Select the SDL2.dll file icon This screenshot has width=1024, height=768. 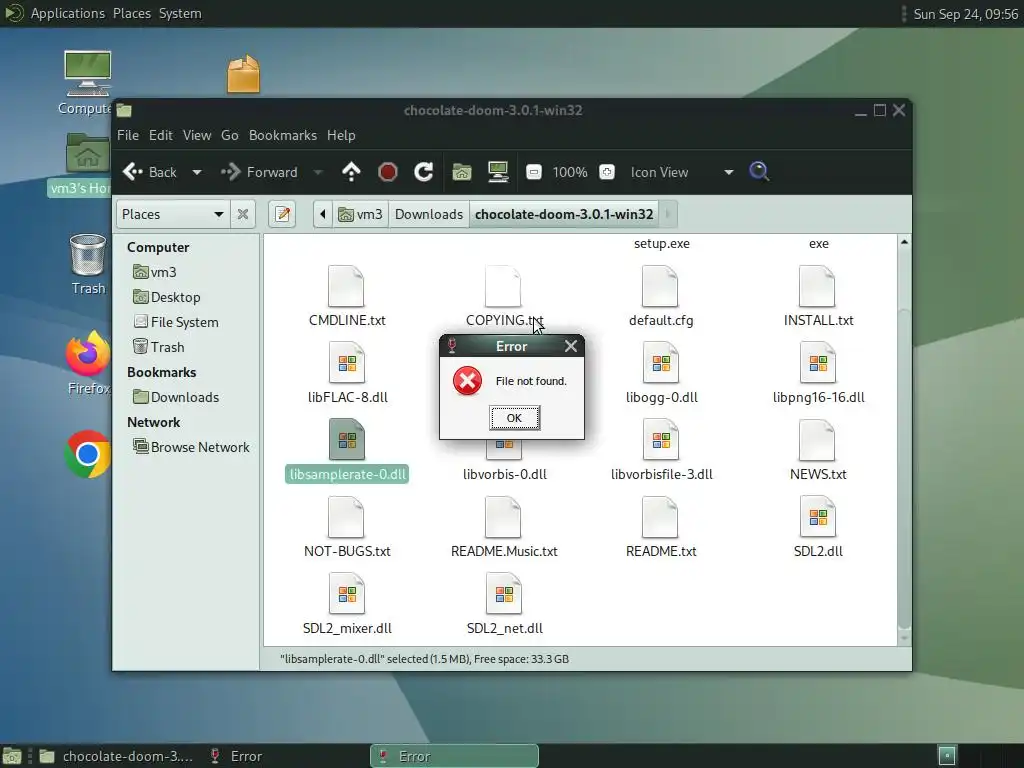coord(818,517)
